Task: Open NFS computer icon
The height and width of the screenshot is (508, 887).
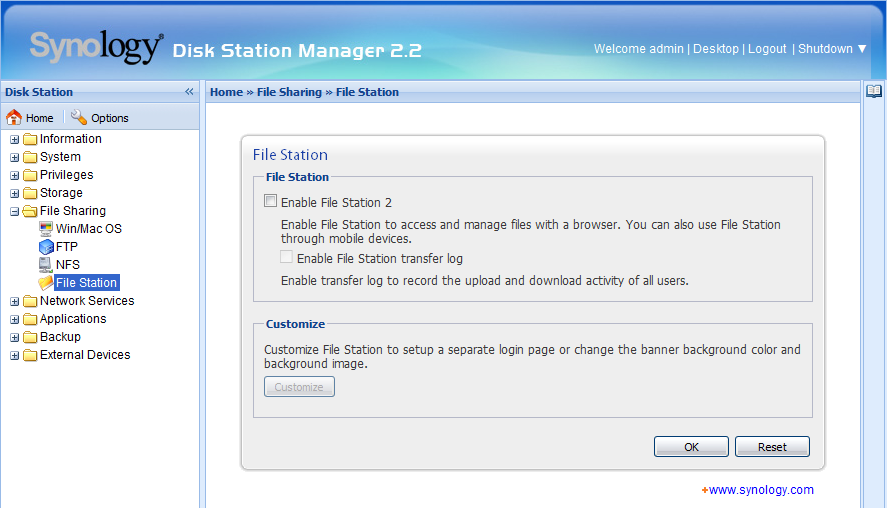Action: click(x=46, y=265)
